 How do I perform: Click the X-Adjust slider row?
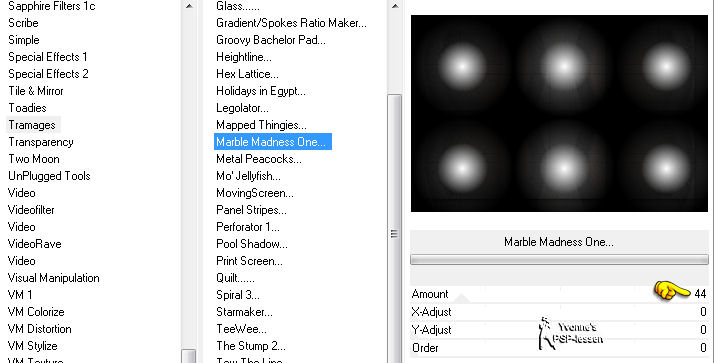point(559,312)
